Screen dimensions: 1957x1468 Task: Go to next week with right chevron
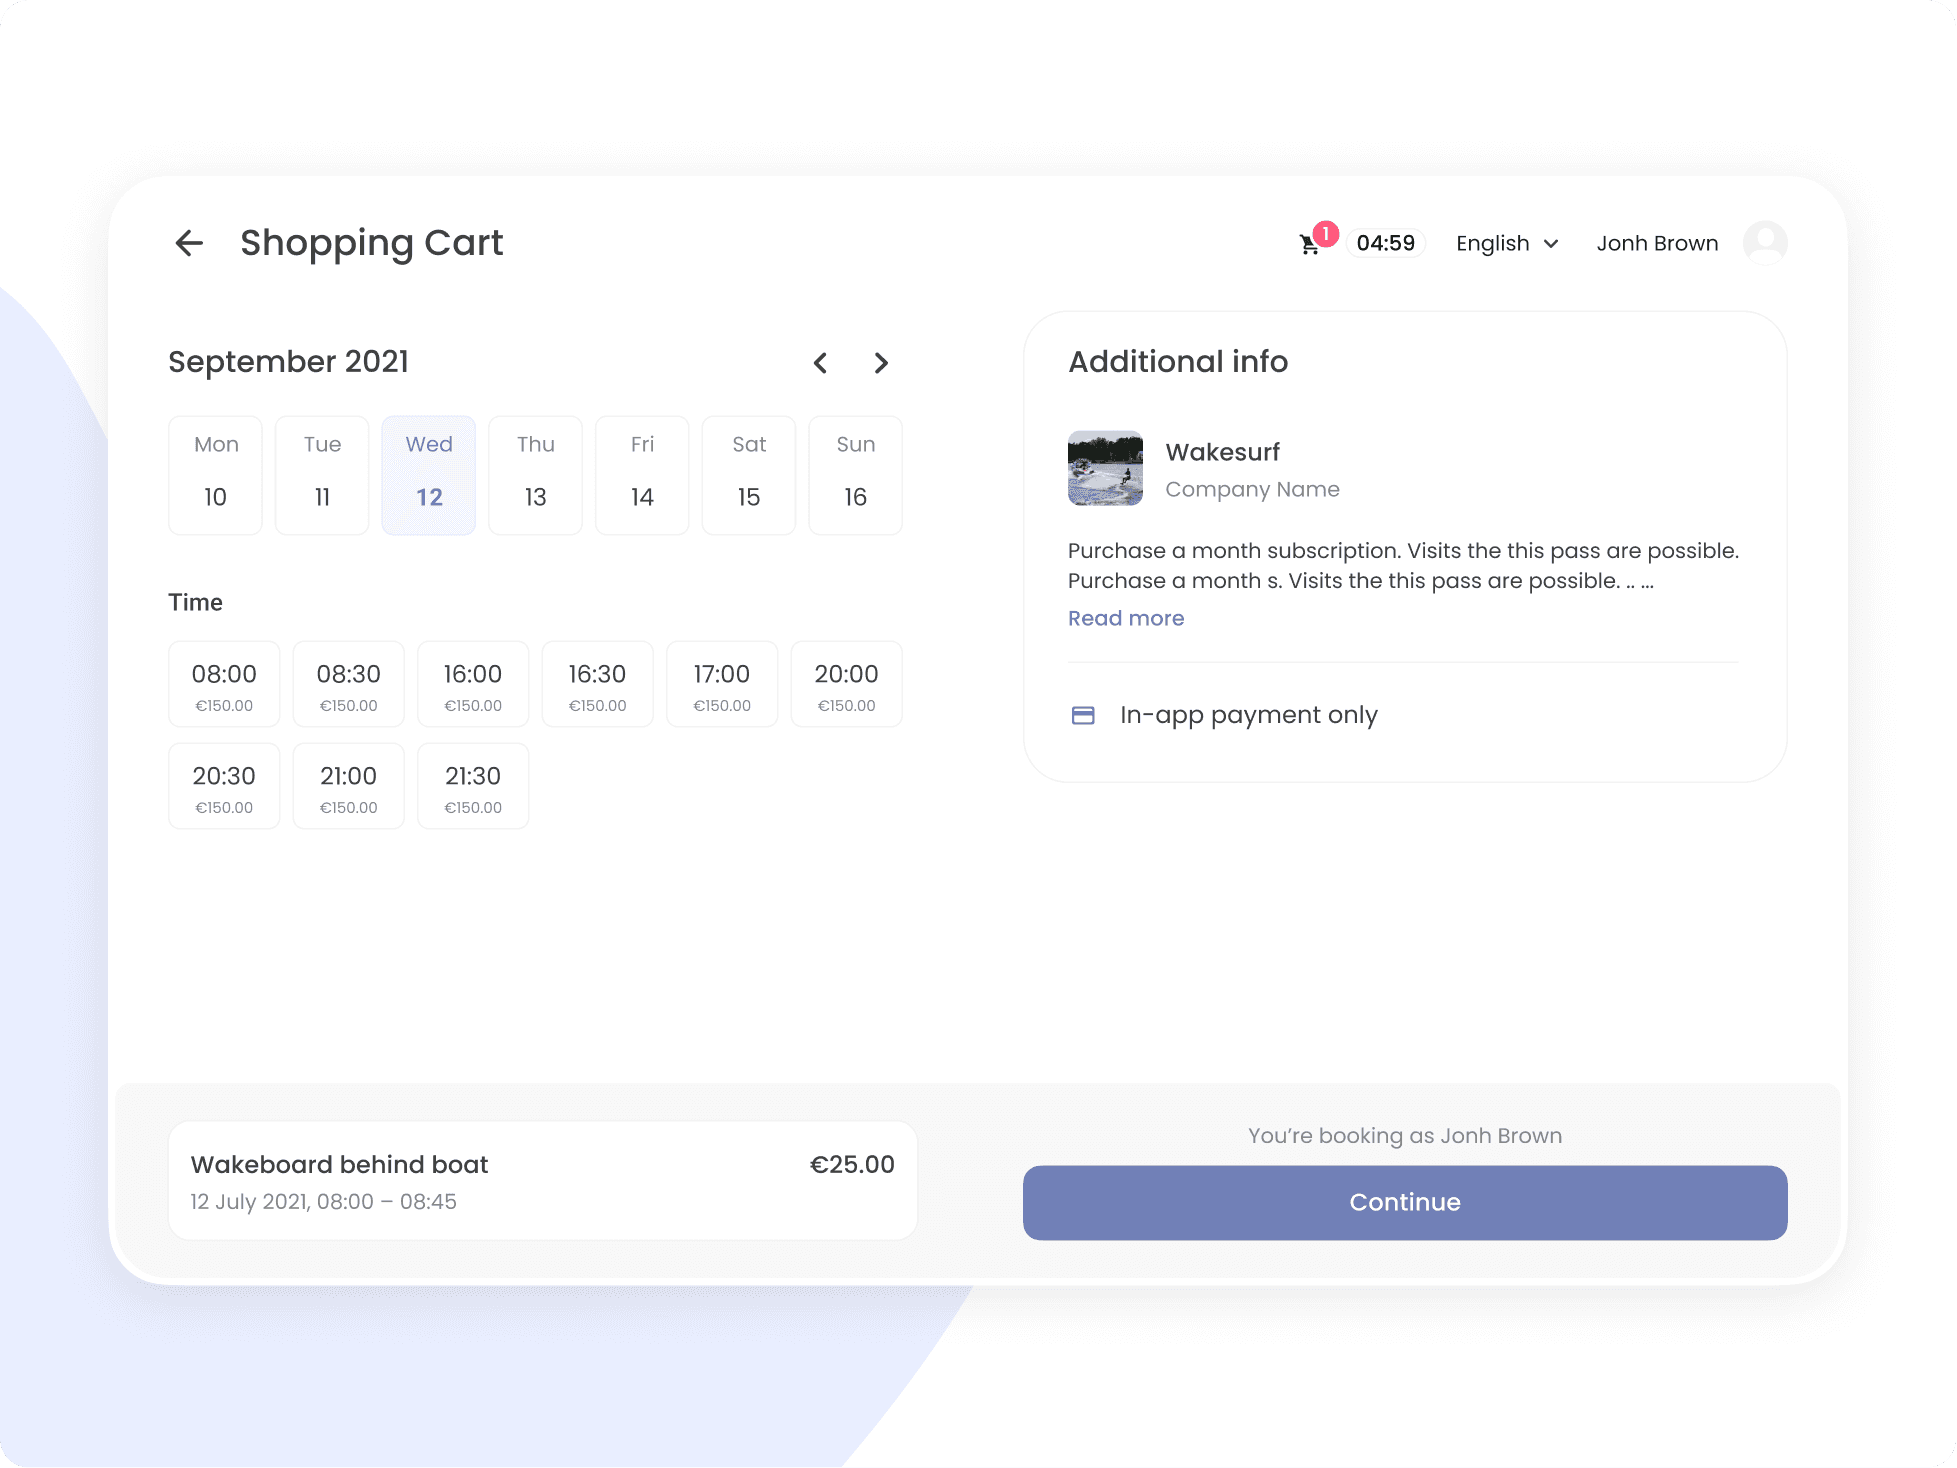coord(881,363)
